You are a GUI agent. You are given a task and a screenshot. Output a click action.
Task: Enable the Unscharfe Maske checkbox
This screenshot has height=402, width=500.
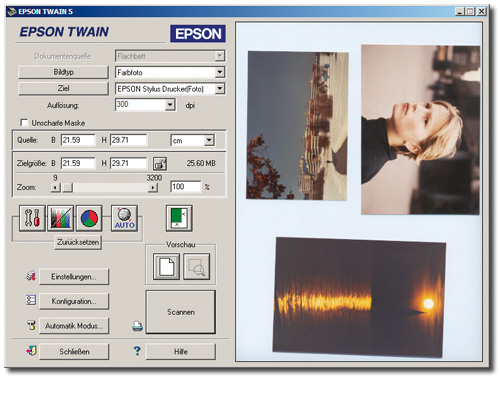tap(24, 123)
